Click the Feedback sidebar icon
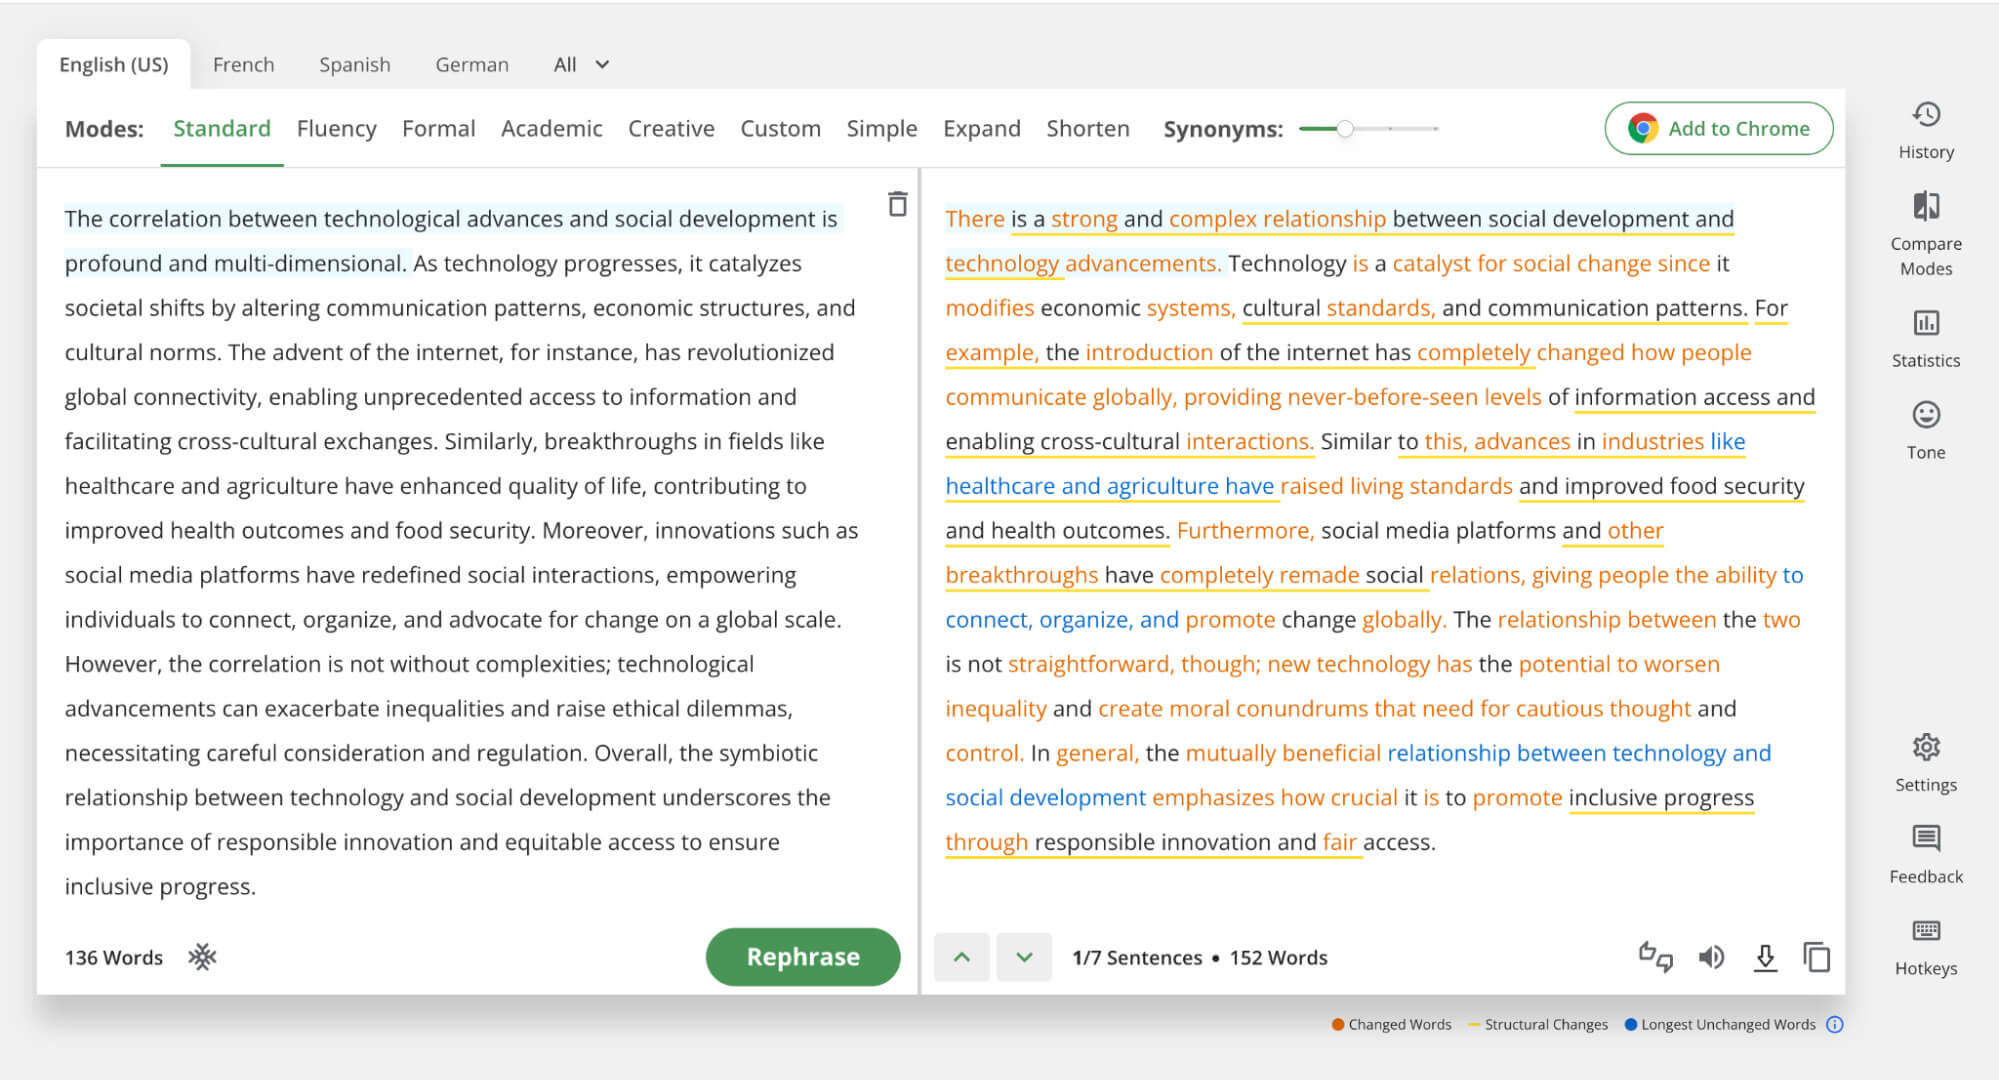Screen dimensions: 1999x1080 (1926, 839)
